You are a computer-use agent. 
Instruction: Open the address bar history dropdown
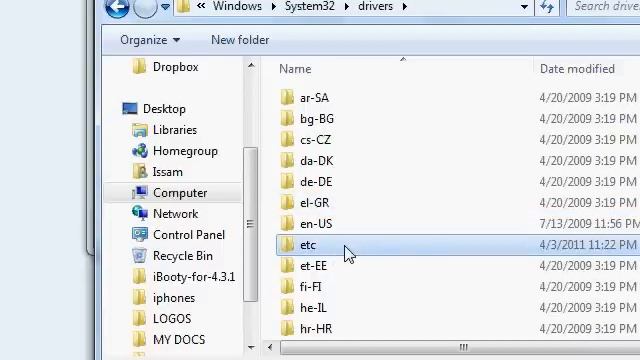tap(524, 7)
